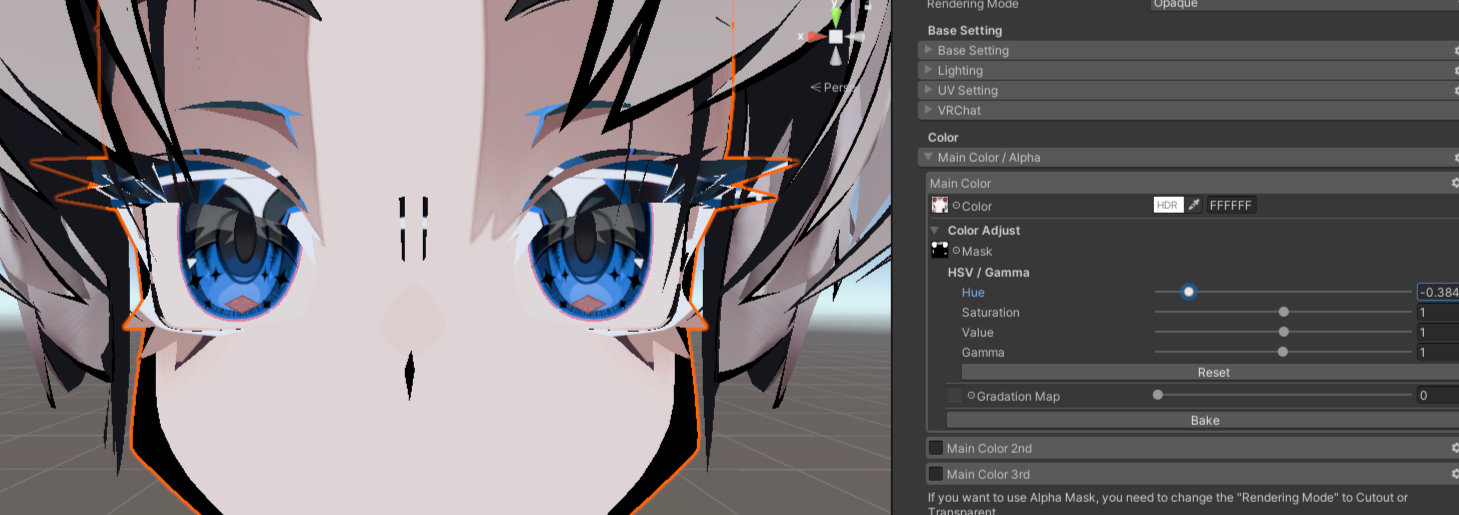The height and width of the screenshot is (515, 1459).
Task: Click the gray cone right of gizmo cube
Action: pos(856,37)
